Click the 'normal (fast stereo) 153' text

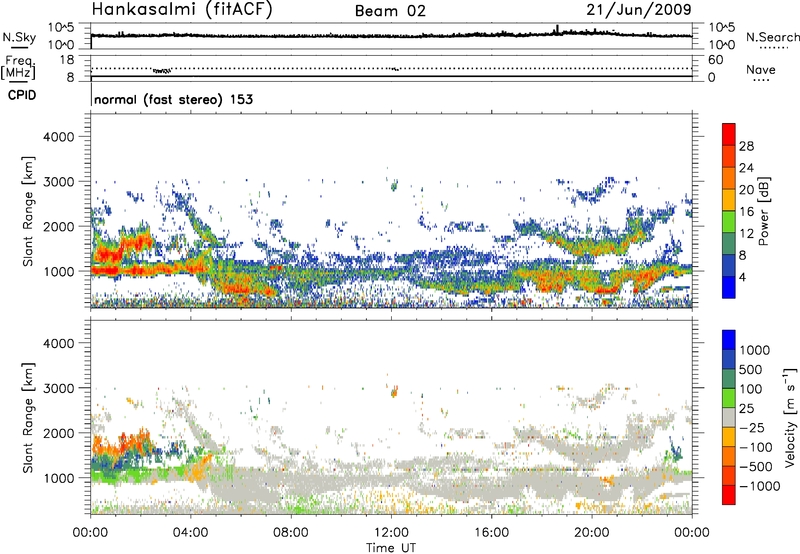(x=173, y=99)
